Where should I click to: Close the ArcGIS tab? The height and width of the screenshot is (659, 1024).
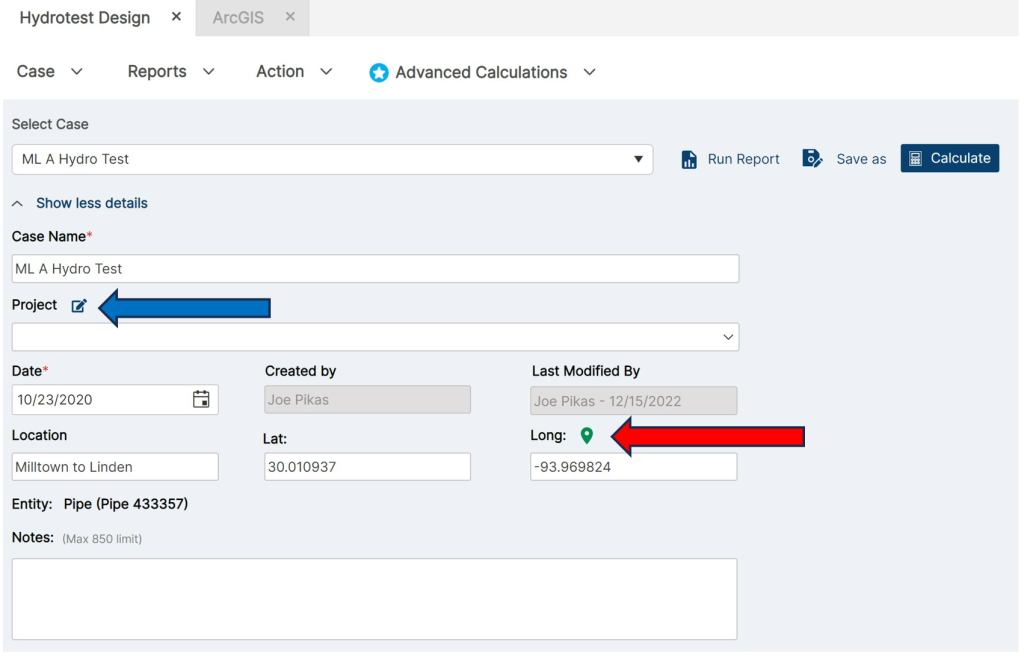pos(291,17)
